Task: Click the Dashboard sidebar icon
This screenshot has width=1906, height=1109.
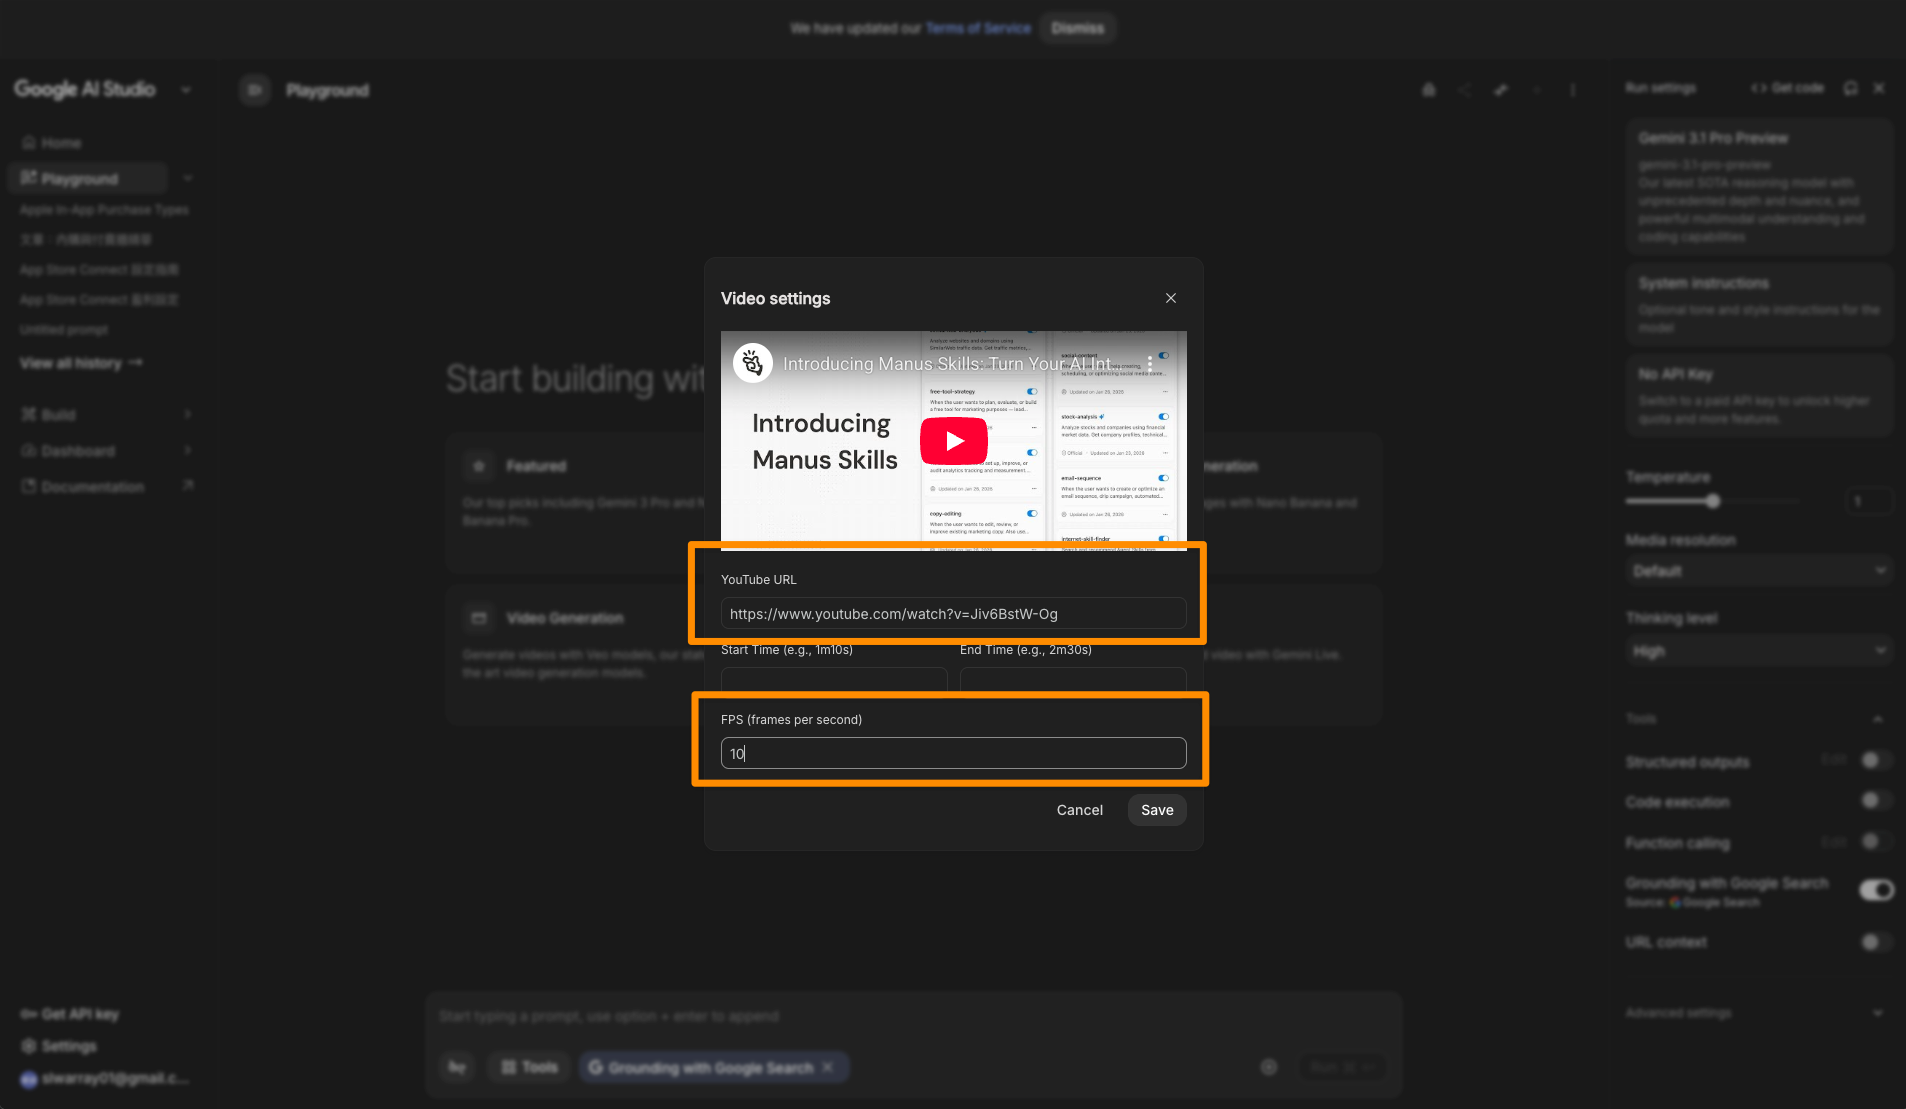Action: tap(28, 450)
